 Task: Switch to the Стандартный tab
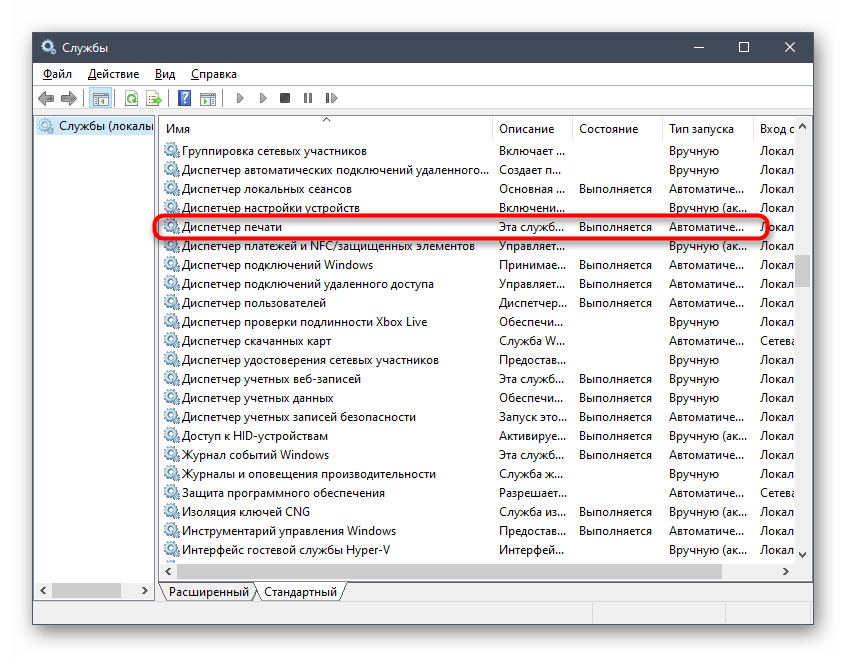(x=301, y=592)
